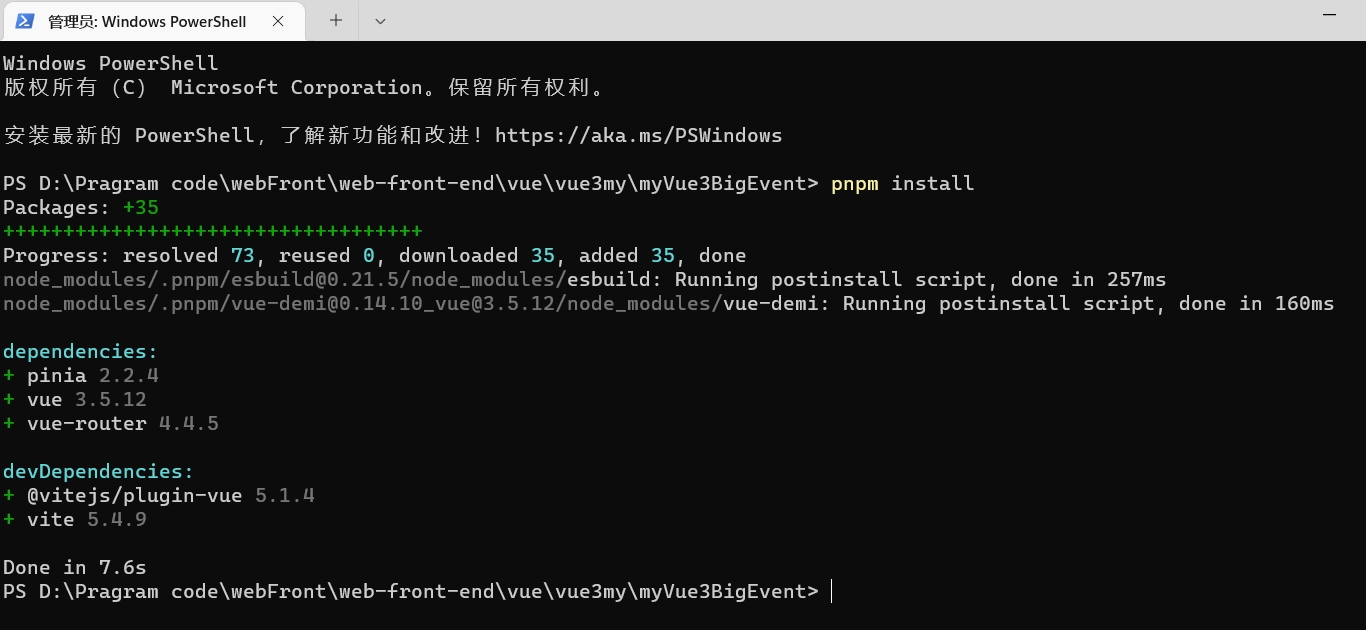The height and width of the screenshot is (630, 1366).
Task: Open a new terminal tab with plus
Action: [336, 20]
